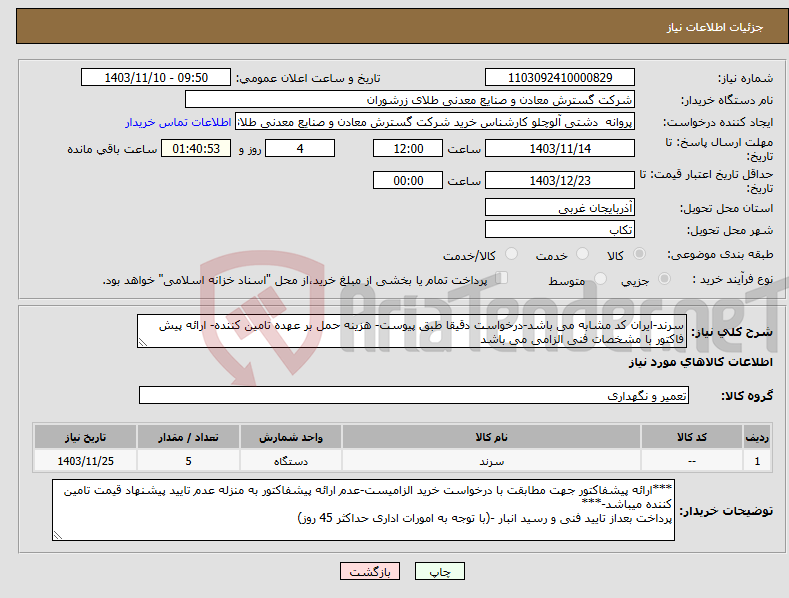Click the announcement date field 1403/11/10 - 09:50
Image resolution: width=789 pixels, height=598 pixels.
[156, 78]
